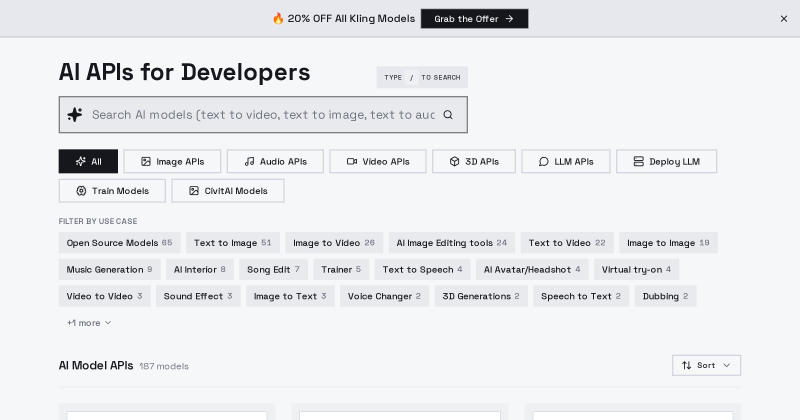Filter by Image to Image
The height and width of the screenshot is (420, 800).
tap(668, 243)
